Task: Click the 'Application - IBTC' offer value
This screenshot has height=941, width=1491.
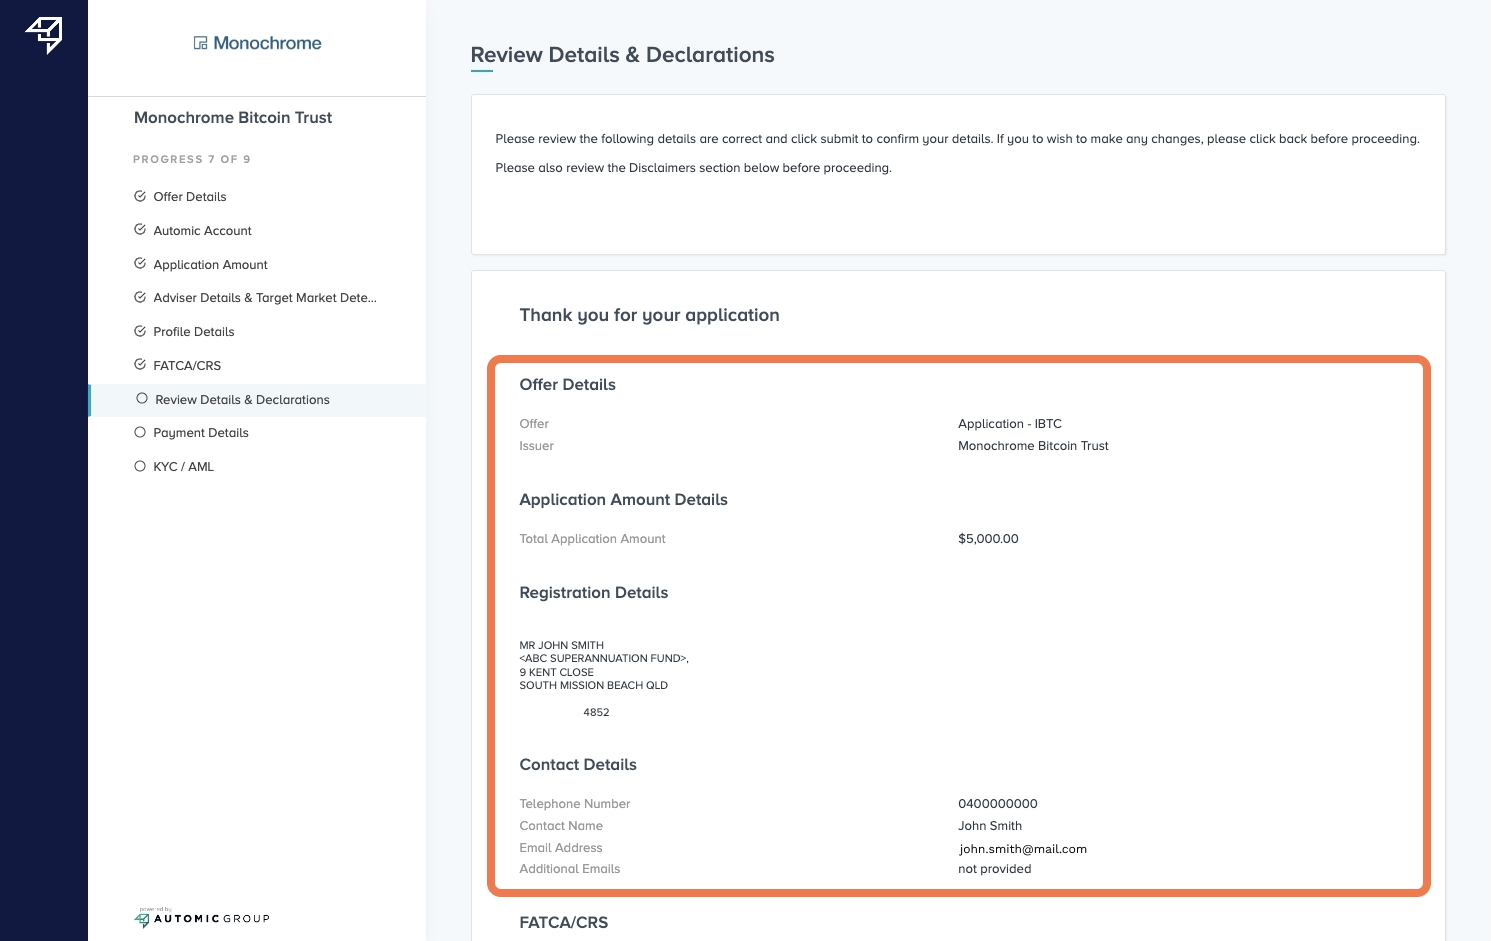Action: pyautogui.click(x=1010, y=424)
